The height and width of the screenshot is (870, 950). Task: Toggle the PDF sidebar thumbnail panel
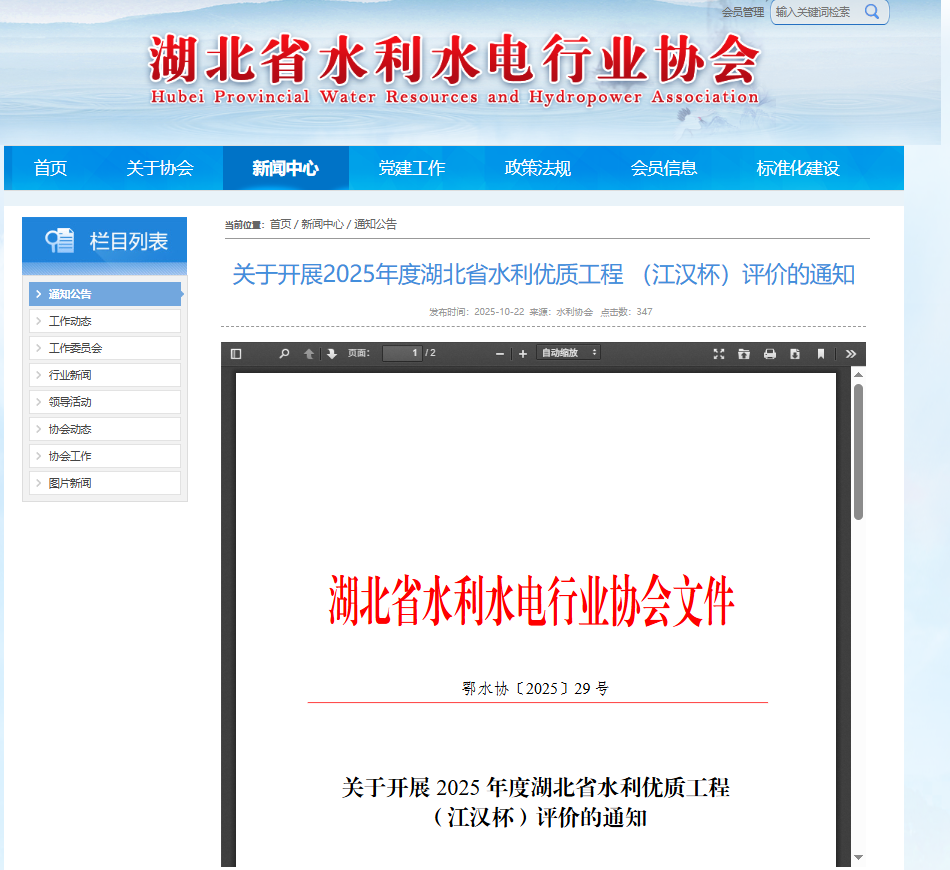[238, 353]
